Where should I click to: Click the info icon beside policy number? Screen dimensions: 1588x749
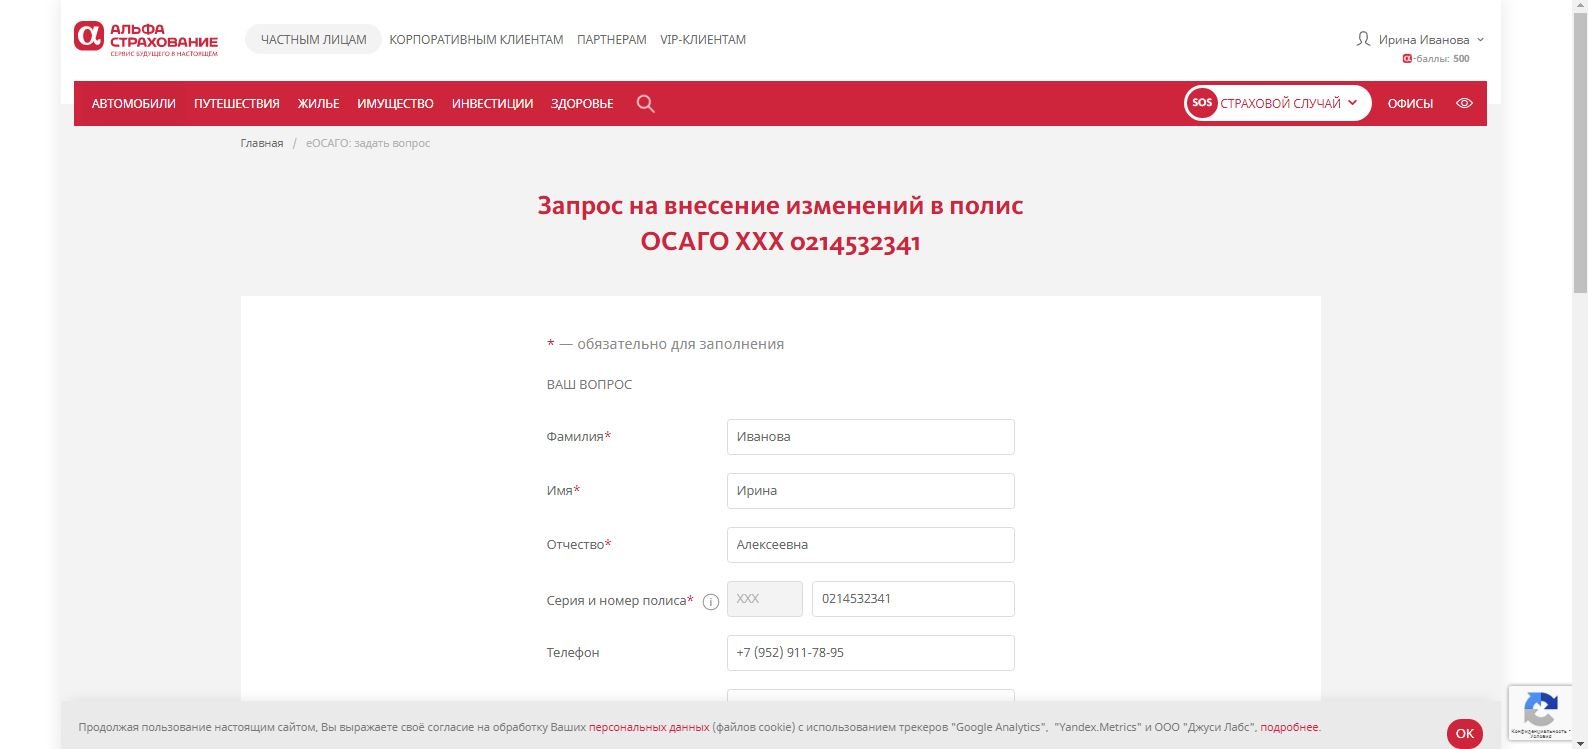pos(711,602)
